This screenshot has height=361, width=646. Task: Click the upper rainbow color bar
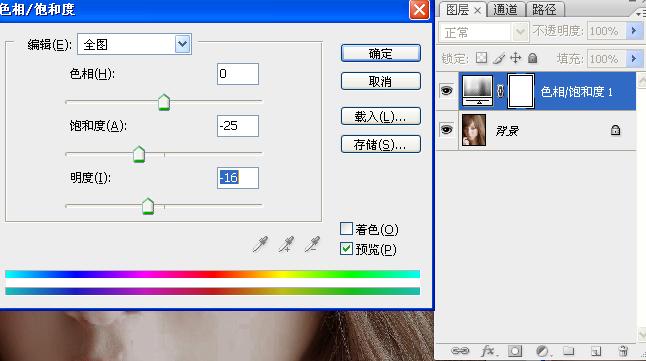[213, 274]
